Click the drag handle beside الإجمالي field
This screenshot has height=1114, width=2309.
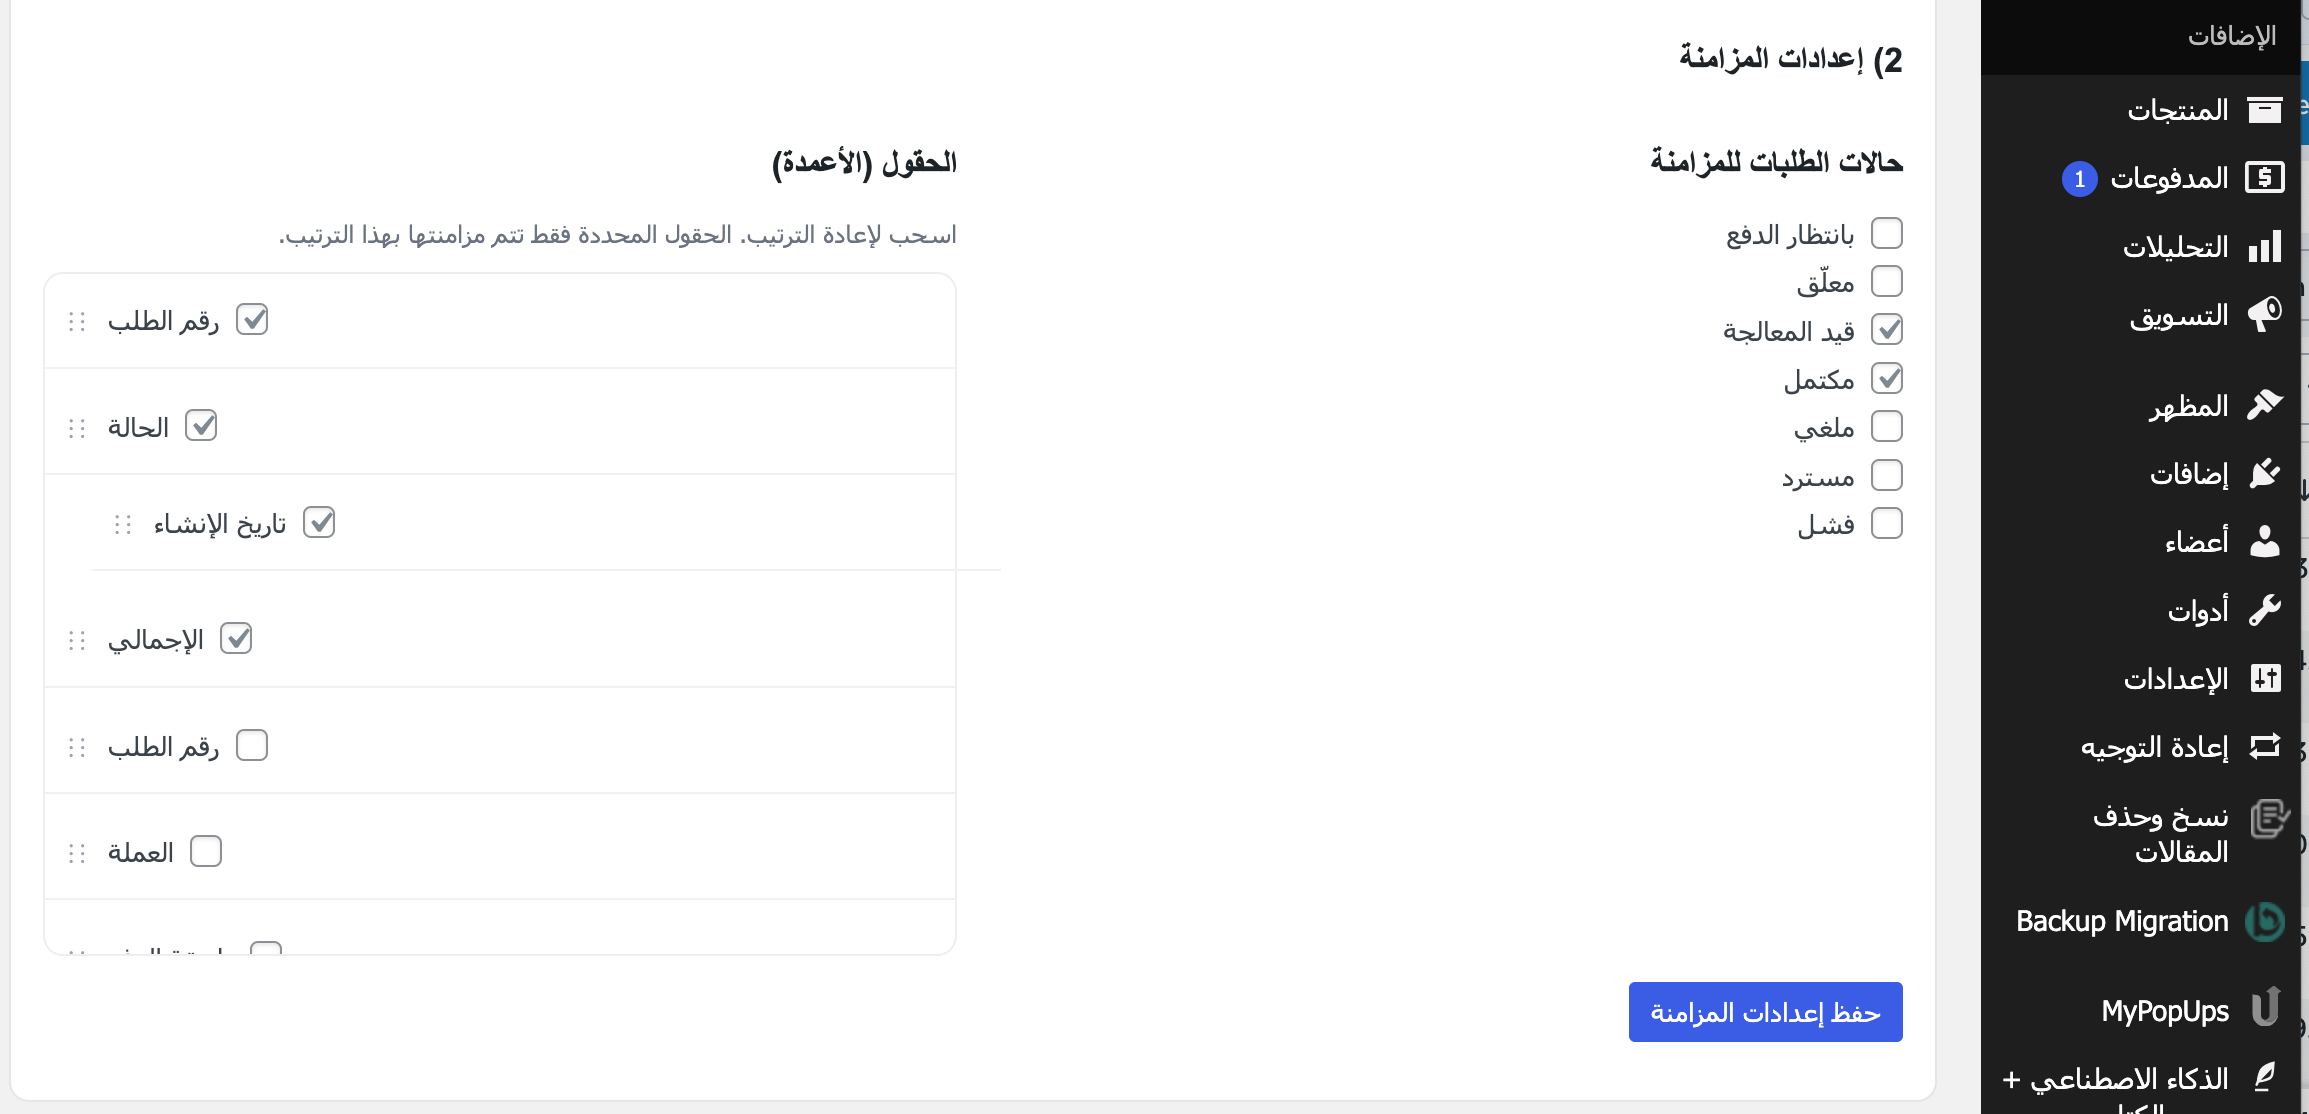point(77,640)
